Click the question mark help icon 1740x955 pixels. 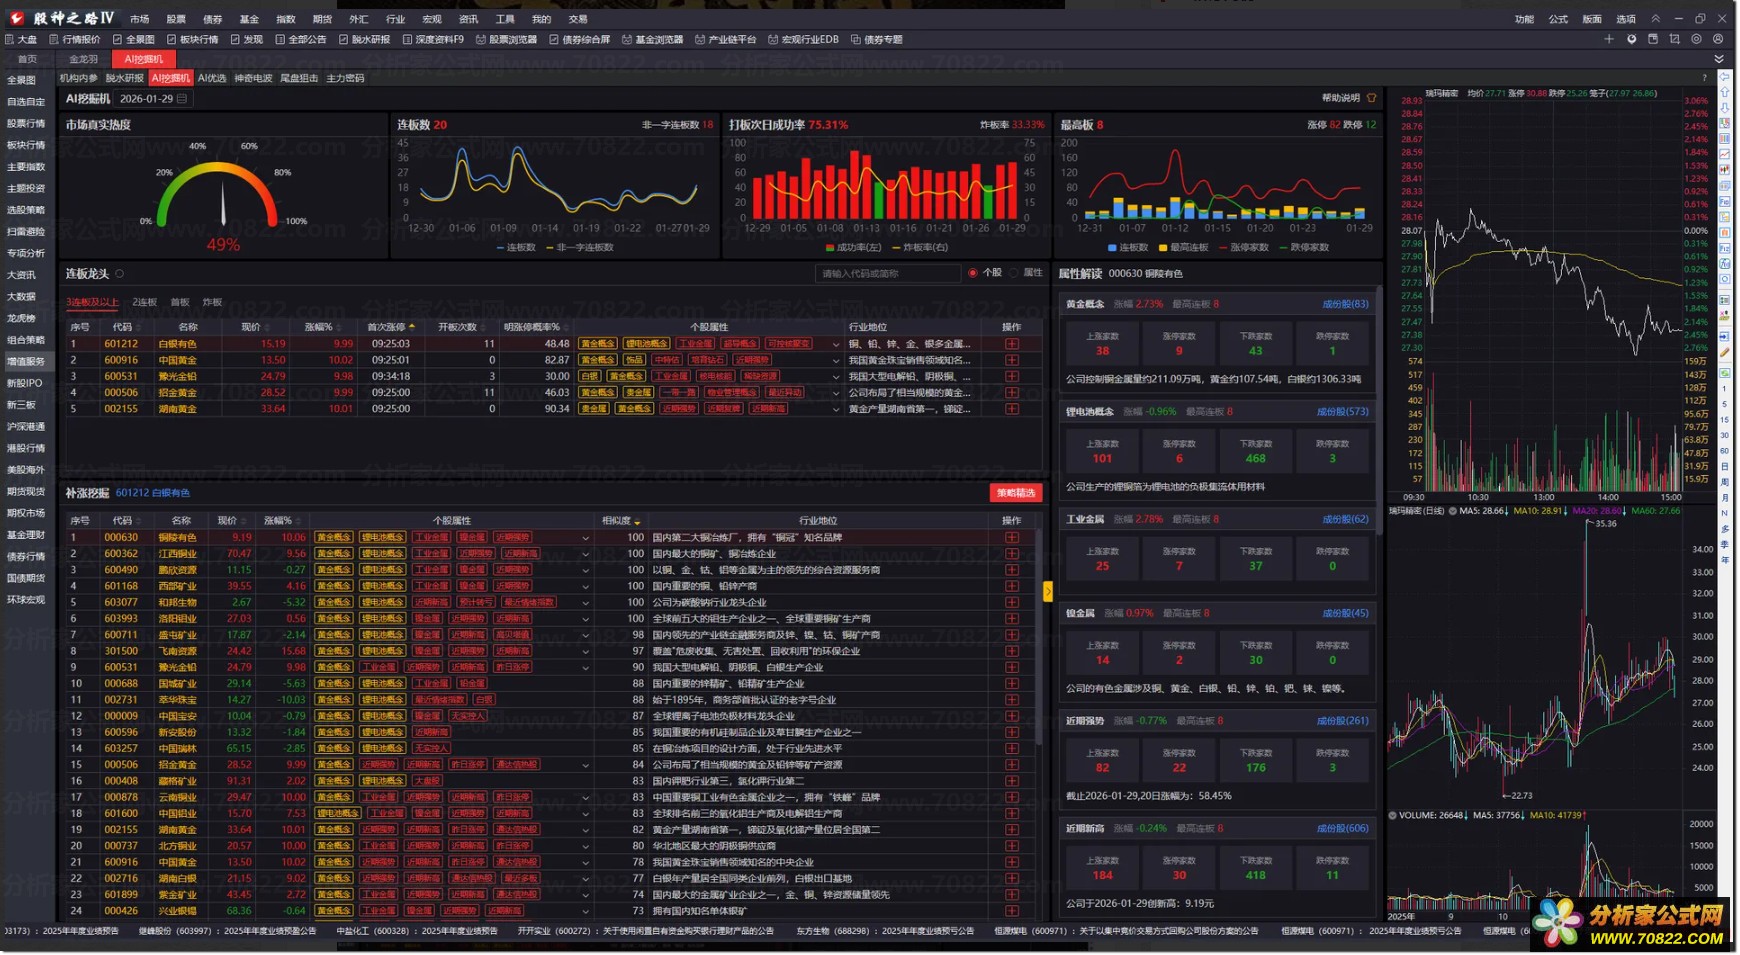[1704, 78]
